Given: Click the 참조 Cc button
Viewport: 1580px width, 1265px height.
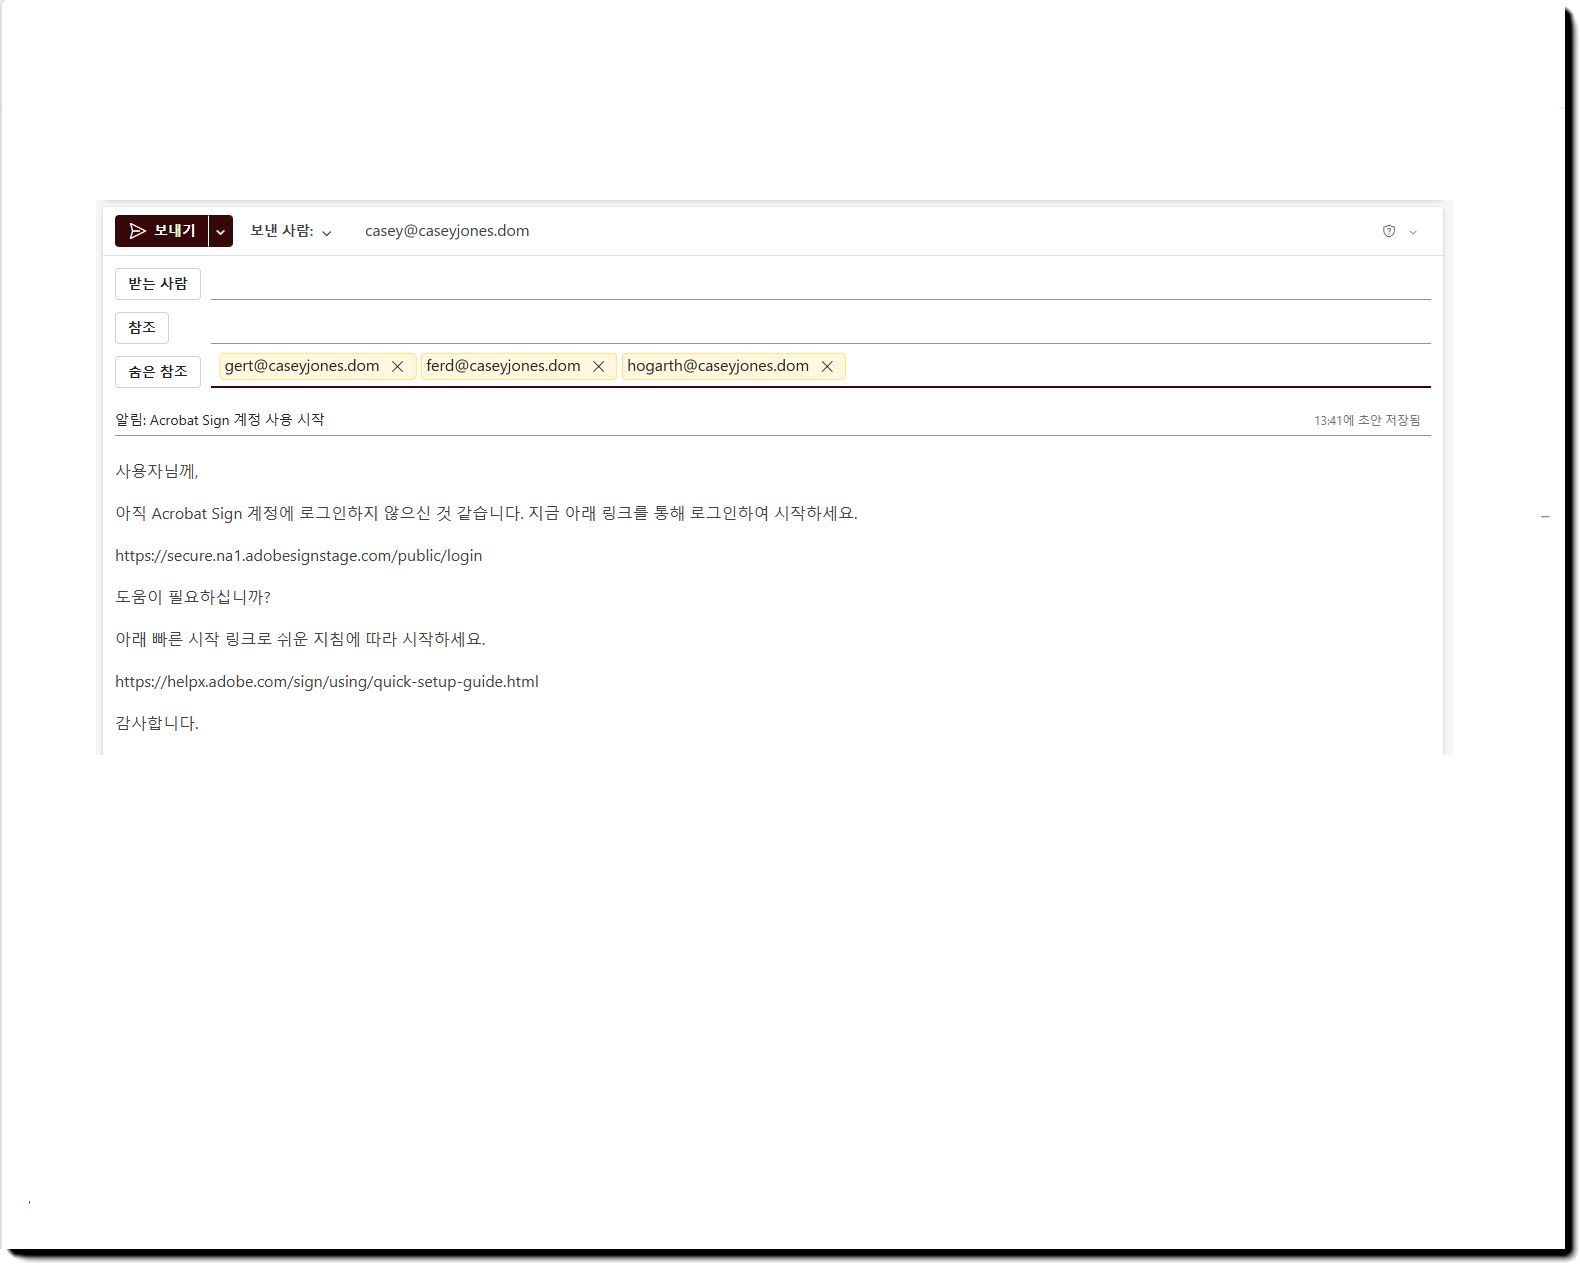Looking at the screenshot, I should (142, 328).
